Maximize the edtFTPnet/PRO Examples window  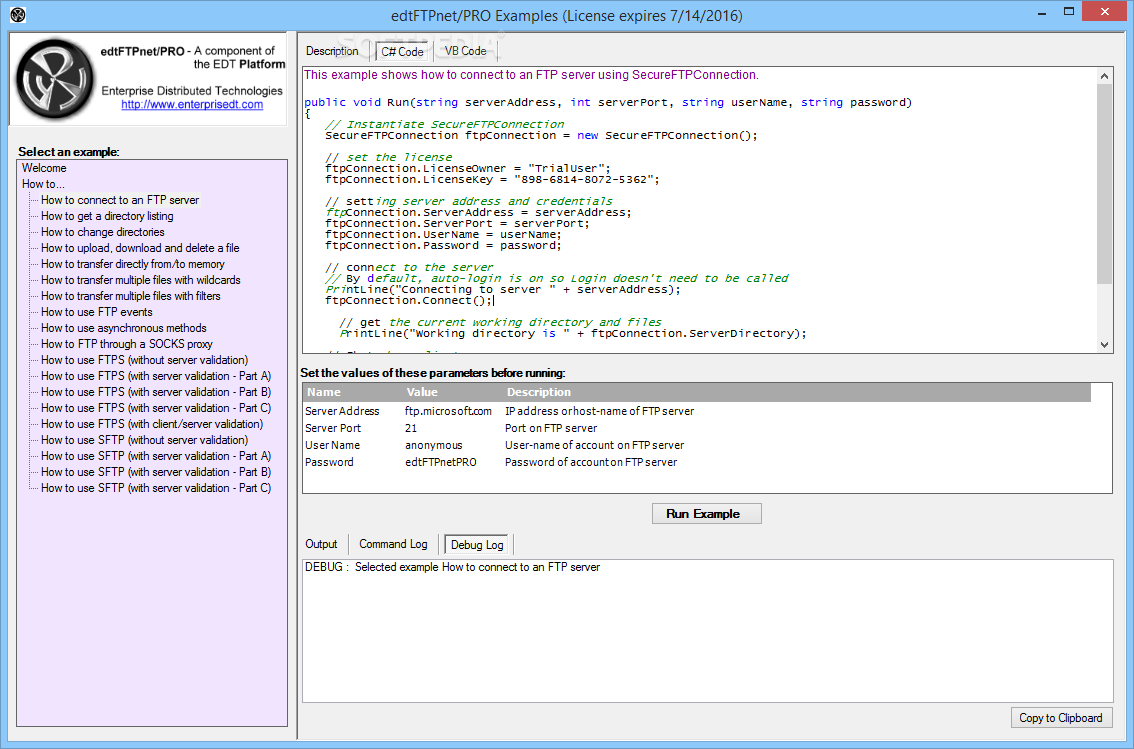pos(1069,12)
